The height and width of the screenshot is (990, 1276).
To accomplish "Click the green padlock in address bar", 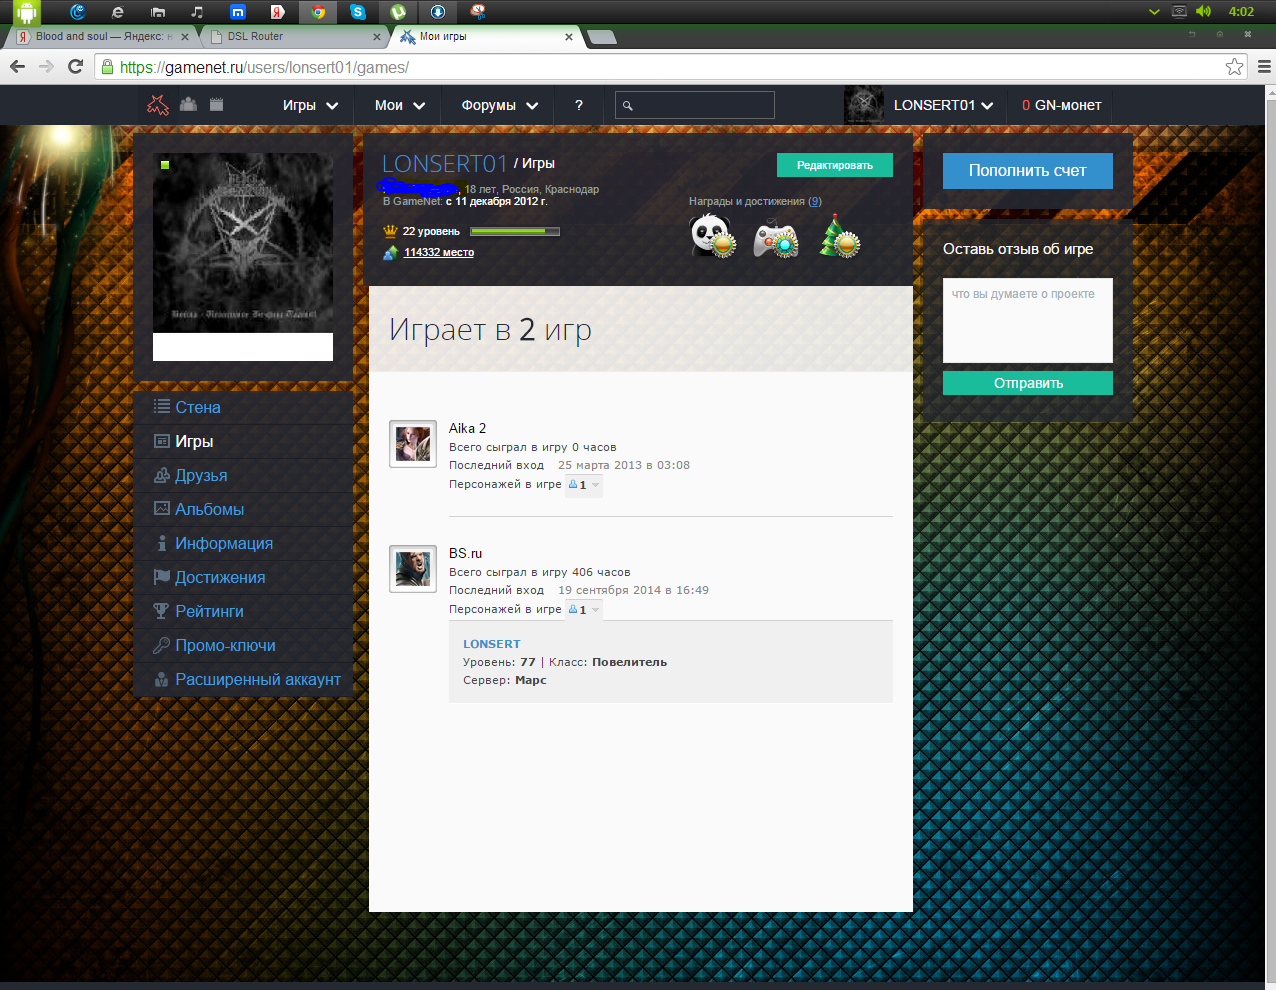I will pos(107,67).
